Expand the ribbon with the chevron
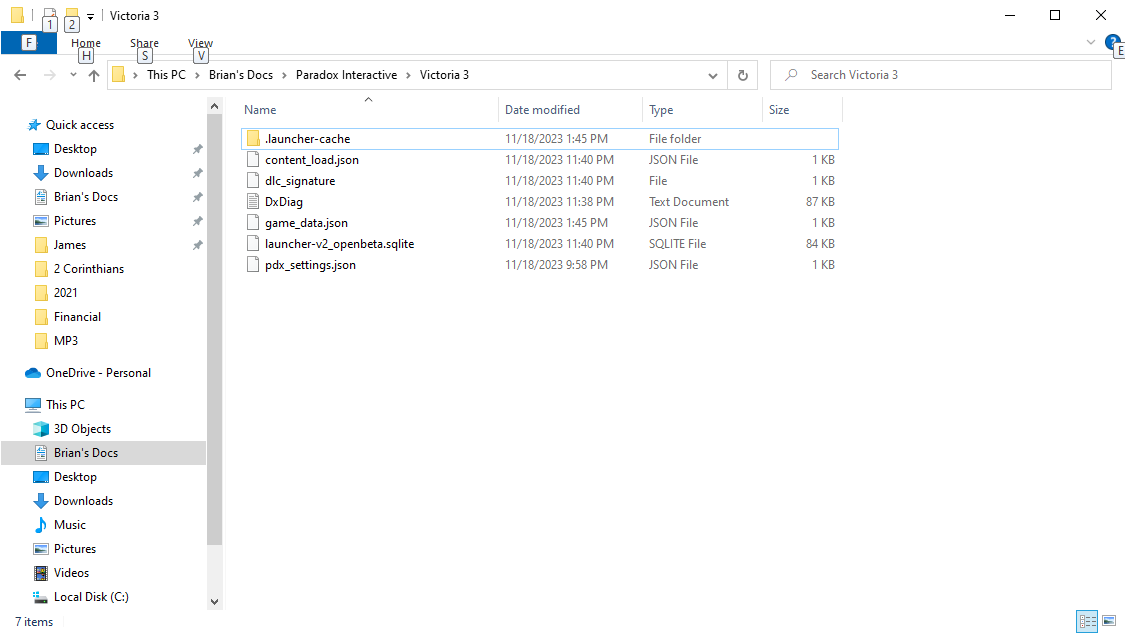This screenshot has height=634, width=1125. (x=1091, y=42)
